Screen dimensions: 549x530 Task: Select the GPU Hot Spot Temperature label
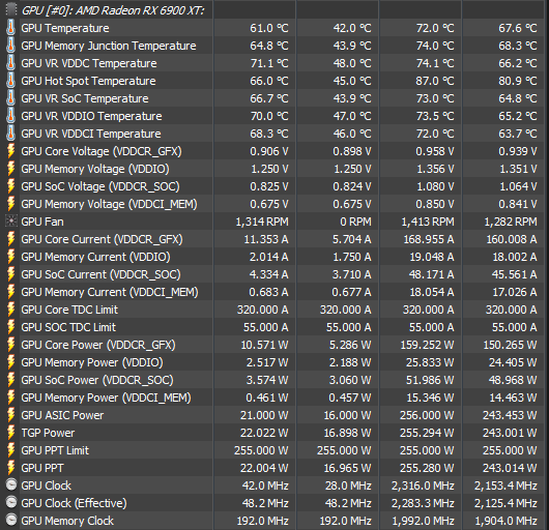click(88, 81)
